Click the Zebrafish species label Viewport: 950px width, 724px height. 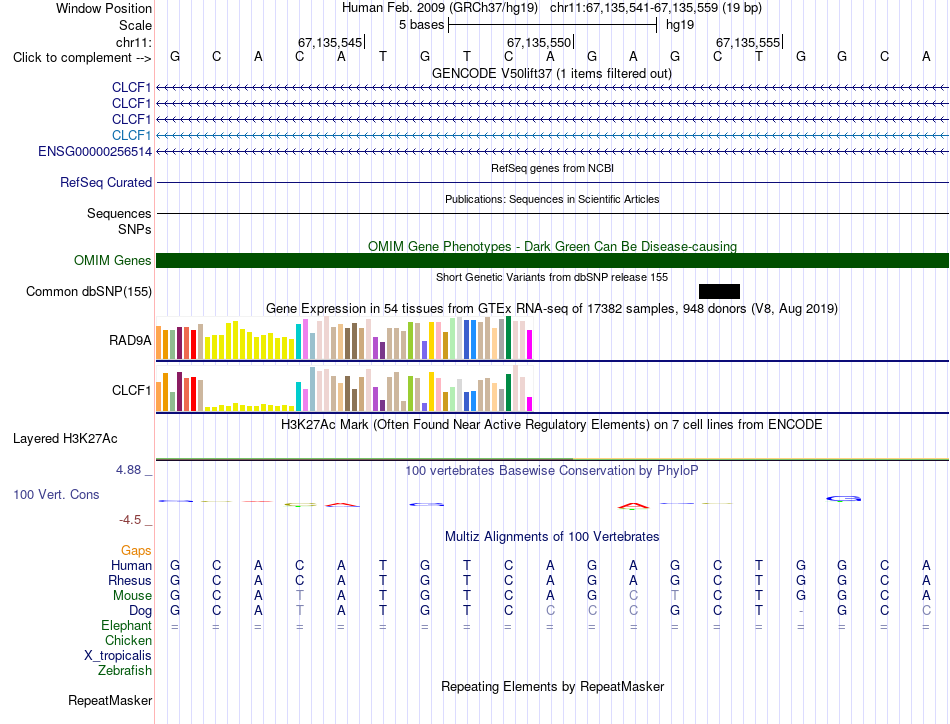tap(125, 671)
